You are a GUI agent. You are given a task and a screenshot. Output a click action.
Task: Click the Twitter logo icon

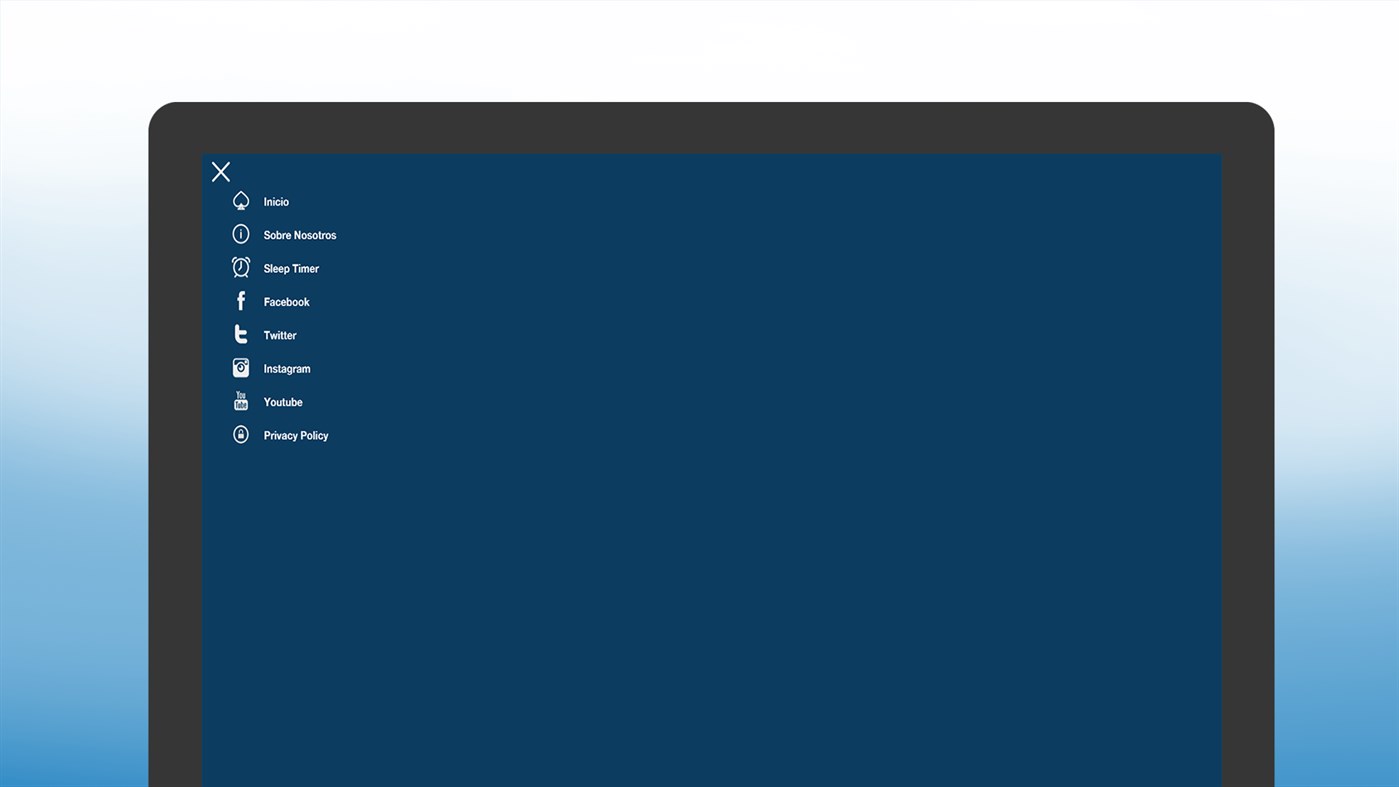point(241,334)
